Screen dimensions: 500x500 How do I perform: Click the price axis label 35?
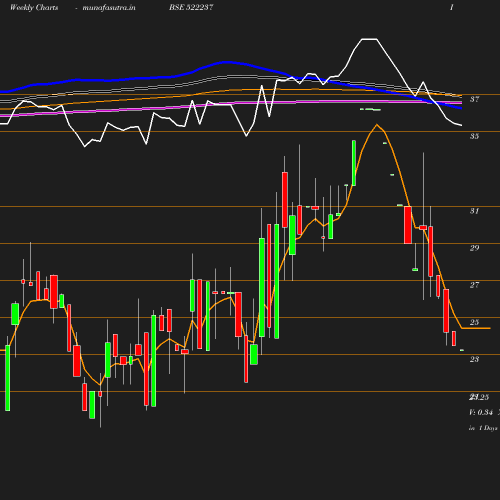coord(474,136)
